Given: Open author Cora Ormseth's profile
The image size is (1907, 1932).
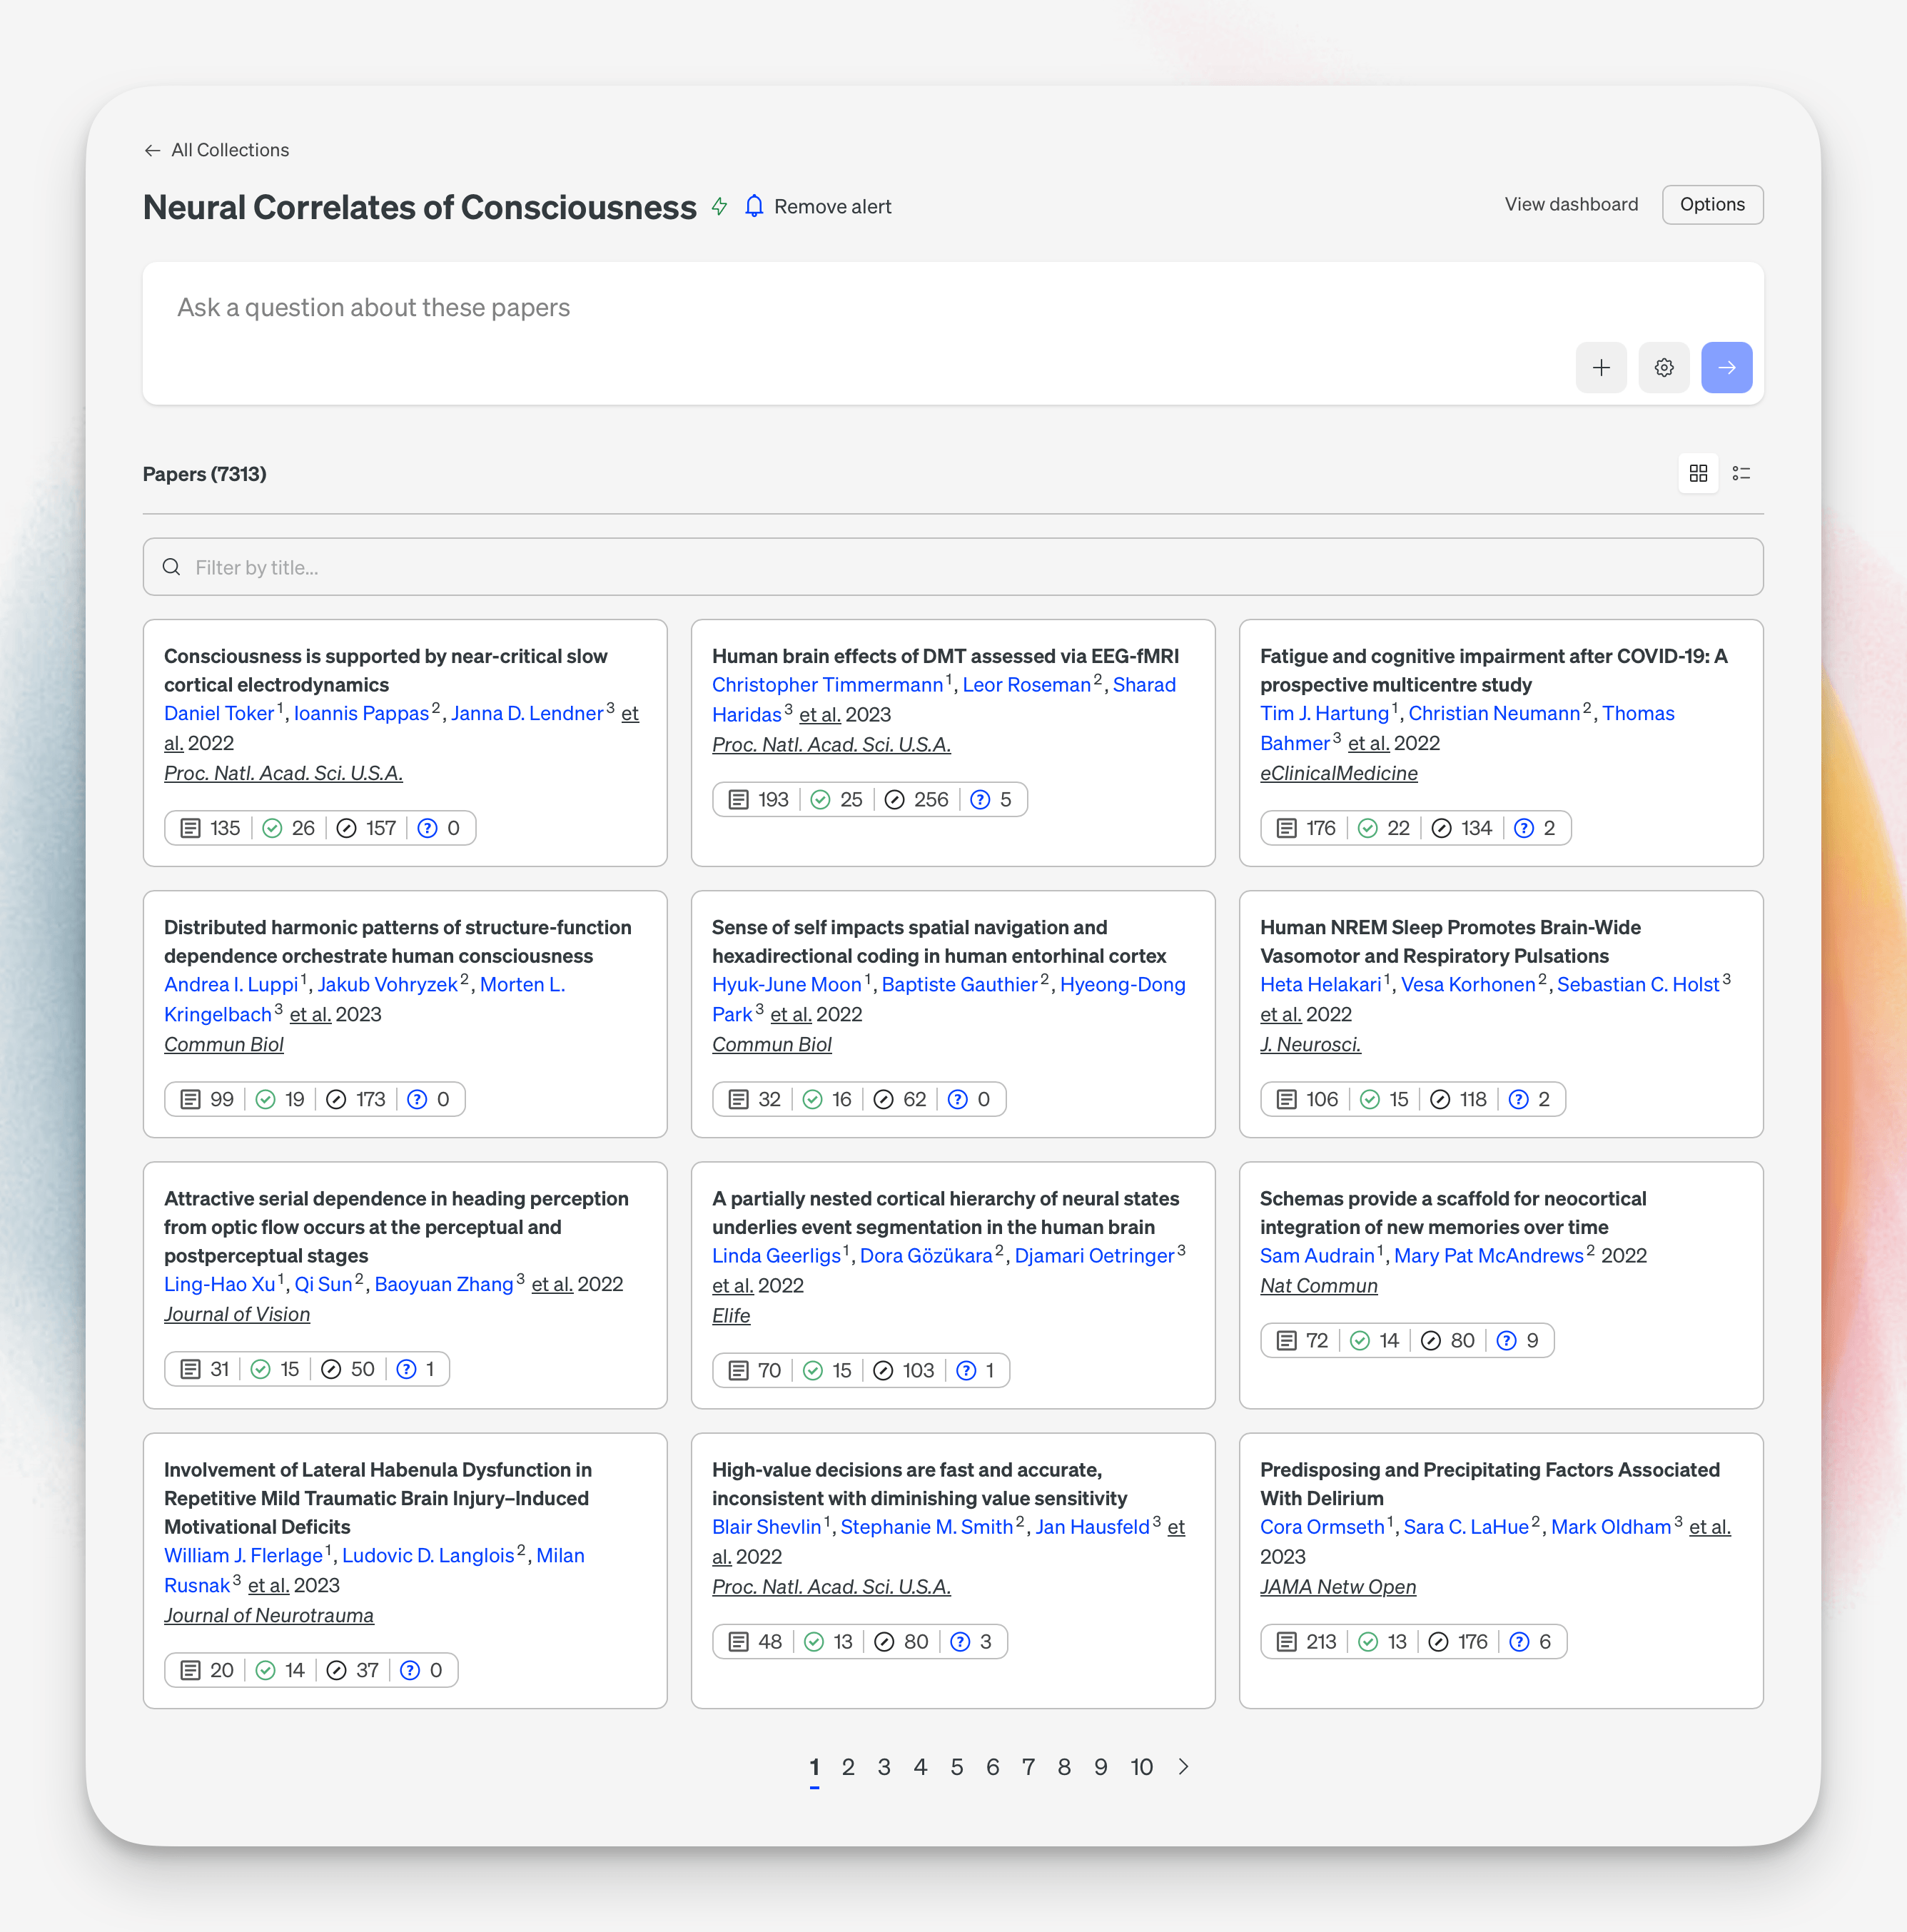Looking at the screenshot, I should coord(1322,1527).
